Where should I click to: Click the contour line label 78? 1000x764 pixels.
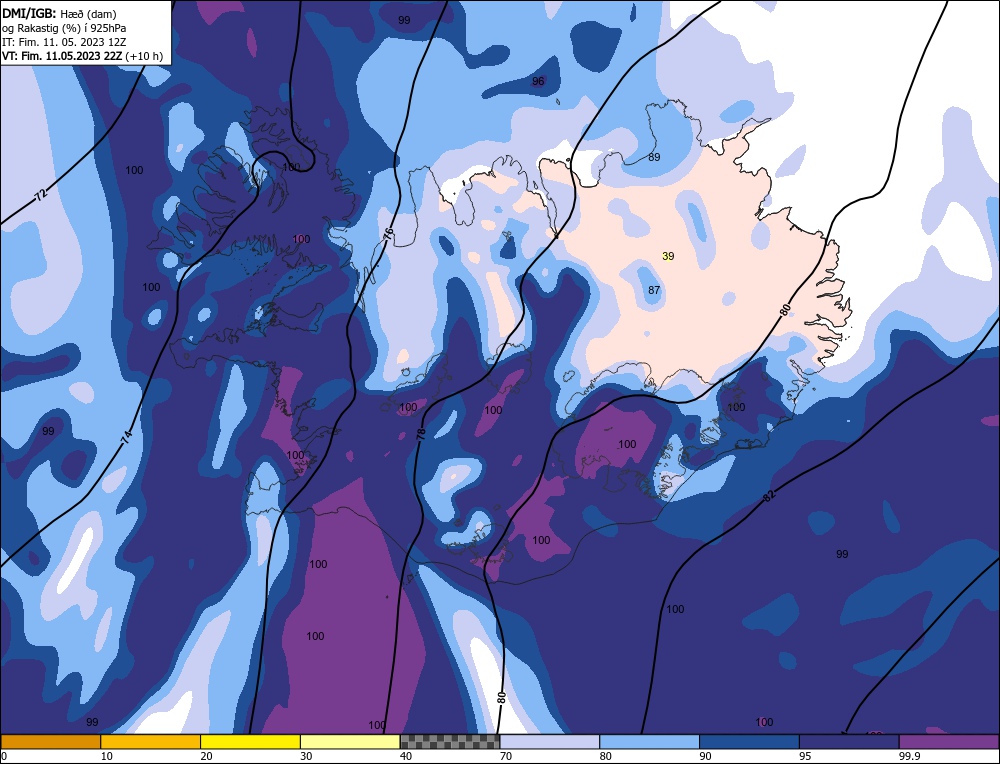pos(420,434)
